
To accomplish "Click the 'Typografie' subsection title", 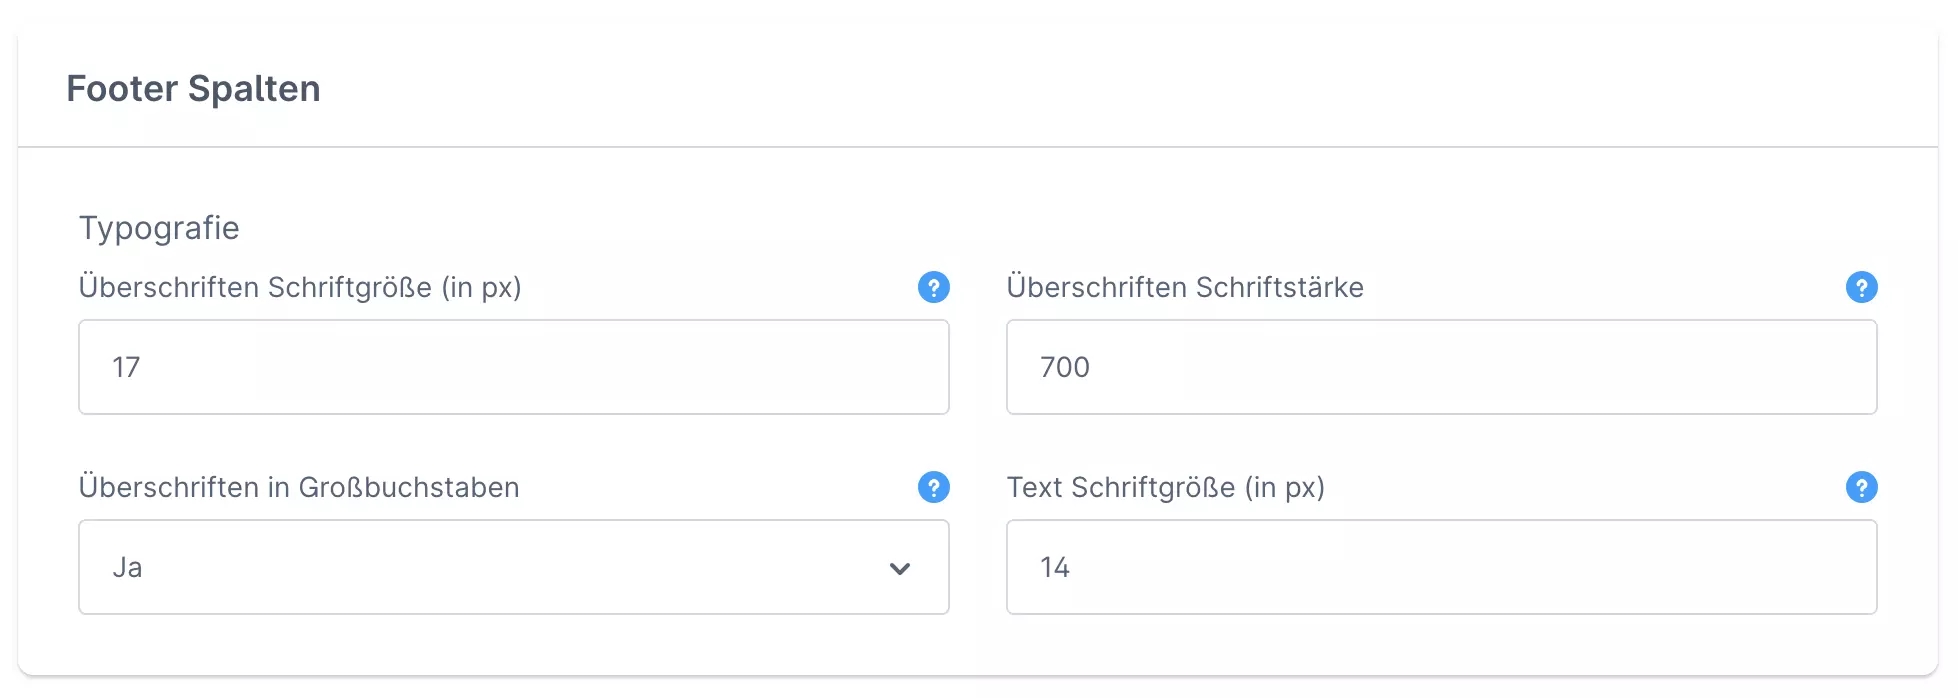I will [159, 228].
